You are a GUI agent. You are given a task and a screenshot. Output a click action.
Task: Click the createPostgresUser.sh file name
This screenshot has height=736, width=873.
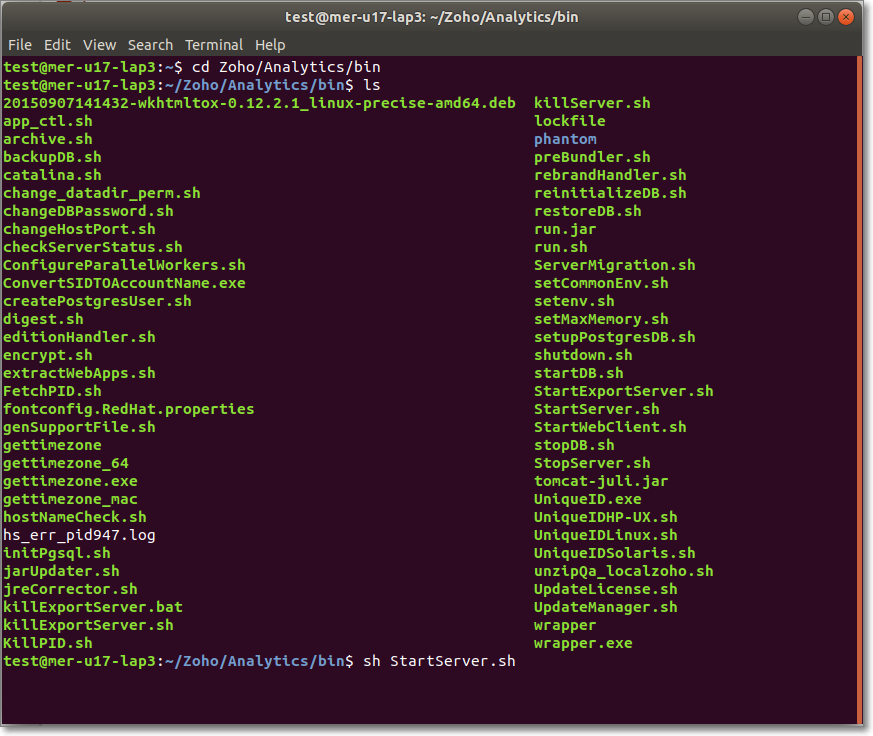pyautogui.click(x=97, y=301)
